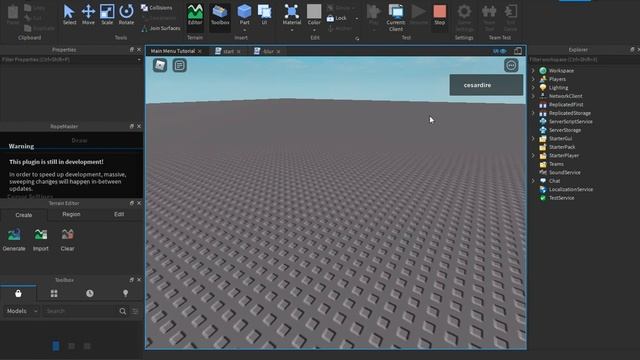Activate the Move tool

click(x=88, y=15)
